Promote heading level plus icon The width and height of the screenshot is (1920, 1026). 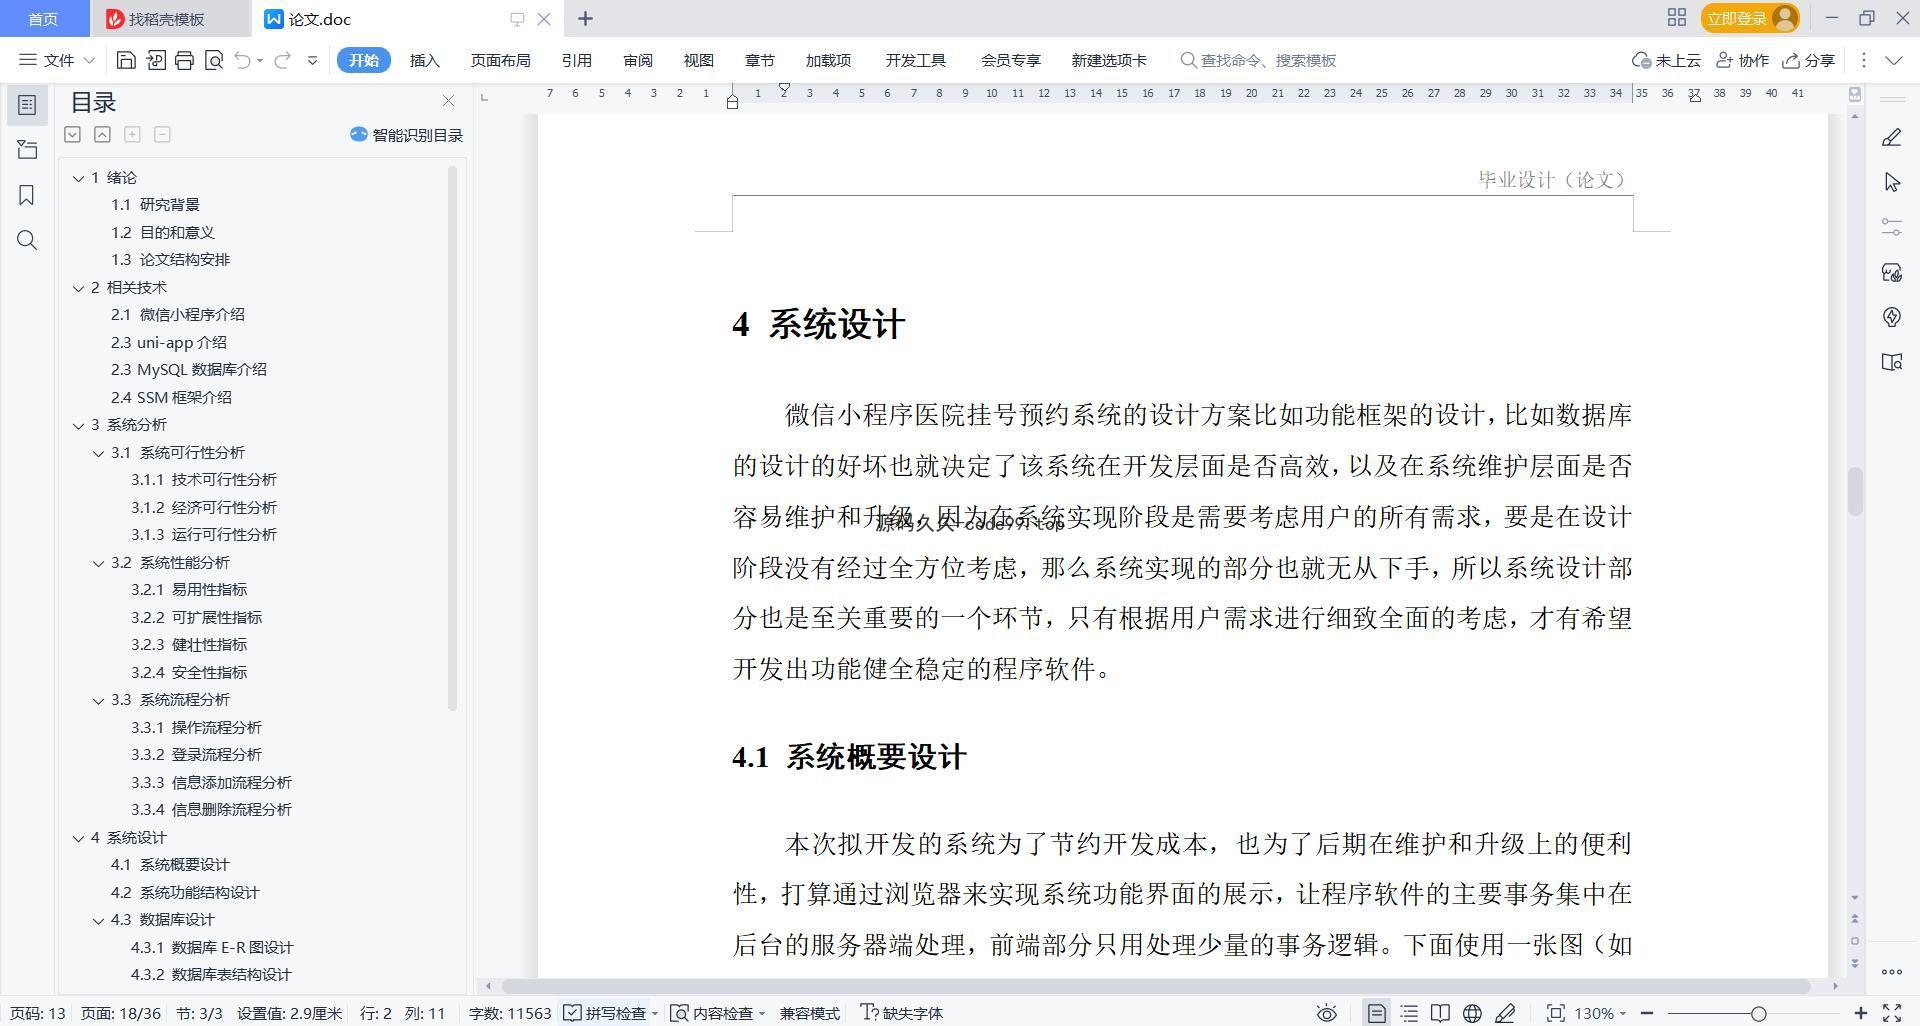[132, 134]
